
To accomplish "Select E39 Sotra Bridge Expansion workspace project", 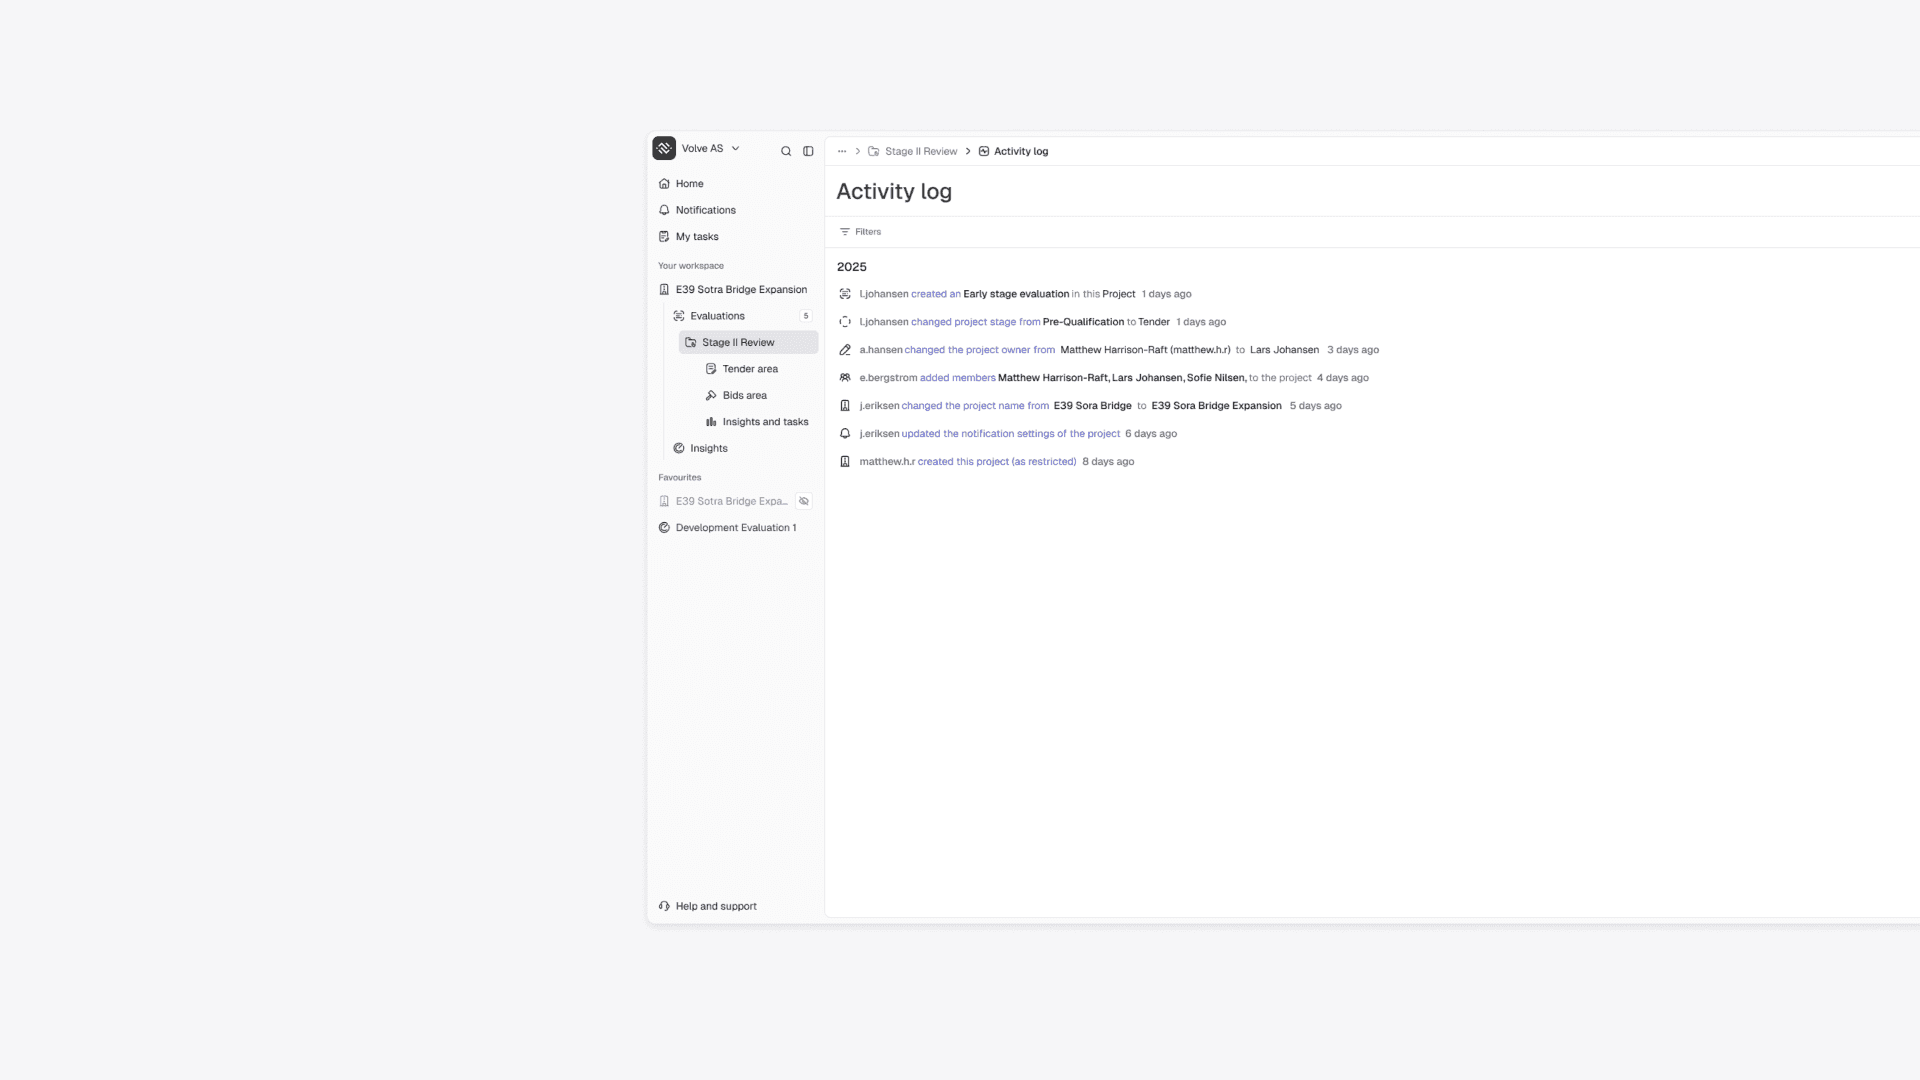I will (x=740, y=290).
